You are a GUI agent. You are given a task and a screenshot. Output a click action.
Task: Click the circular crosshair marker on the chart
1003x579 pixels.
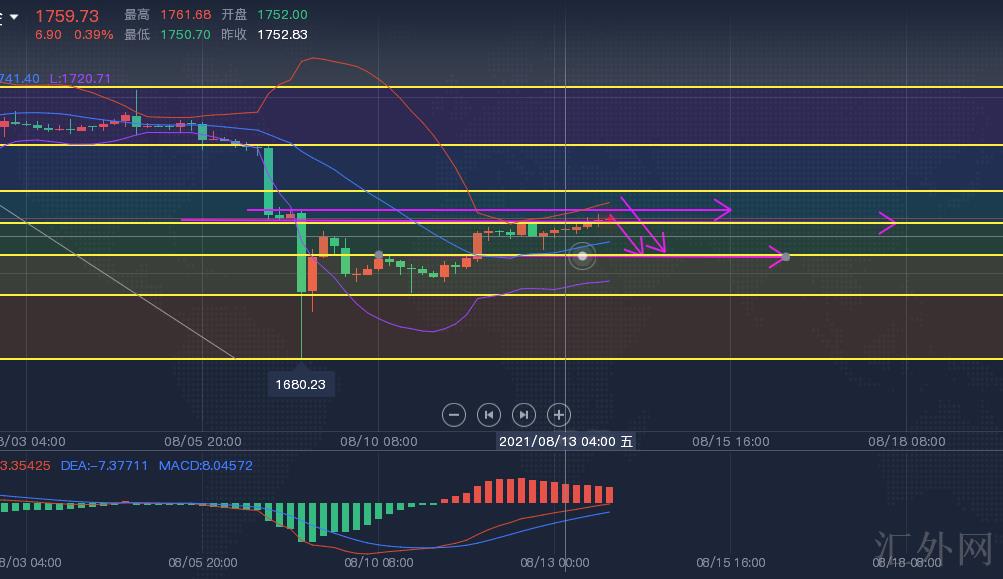point(582,257)
